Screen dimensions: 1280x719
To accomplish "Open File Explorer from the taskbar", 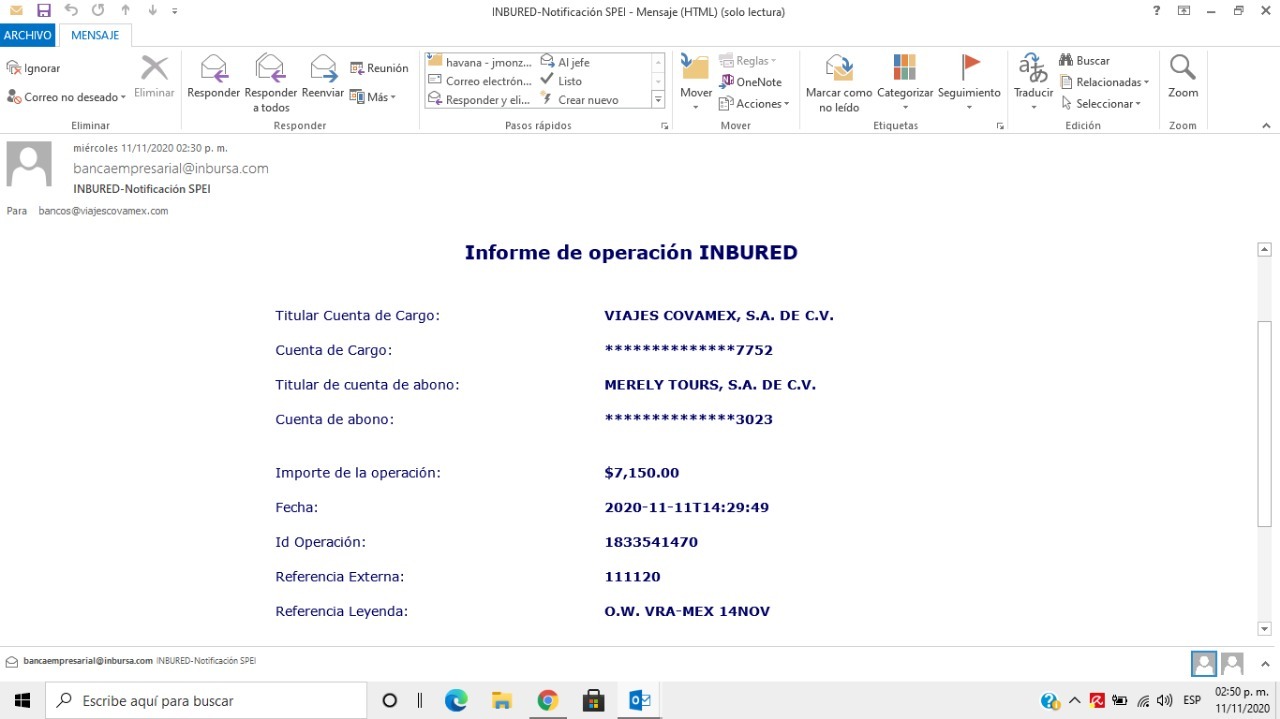I will click(x=502, y=701).
